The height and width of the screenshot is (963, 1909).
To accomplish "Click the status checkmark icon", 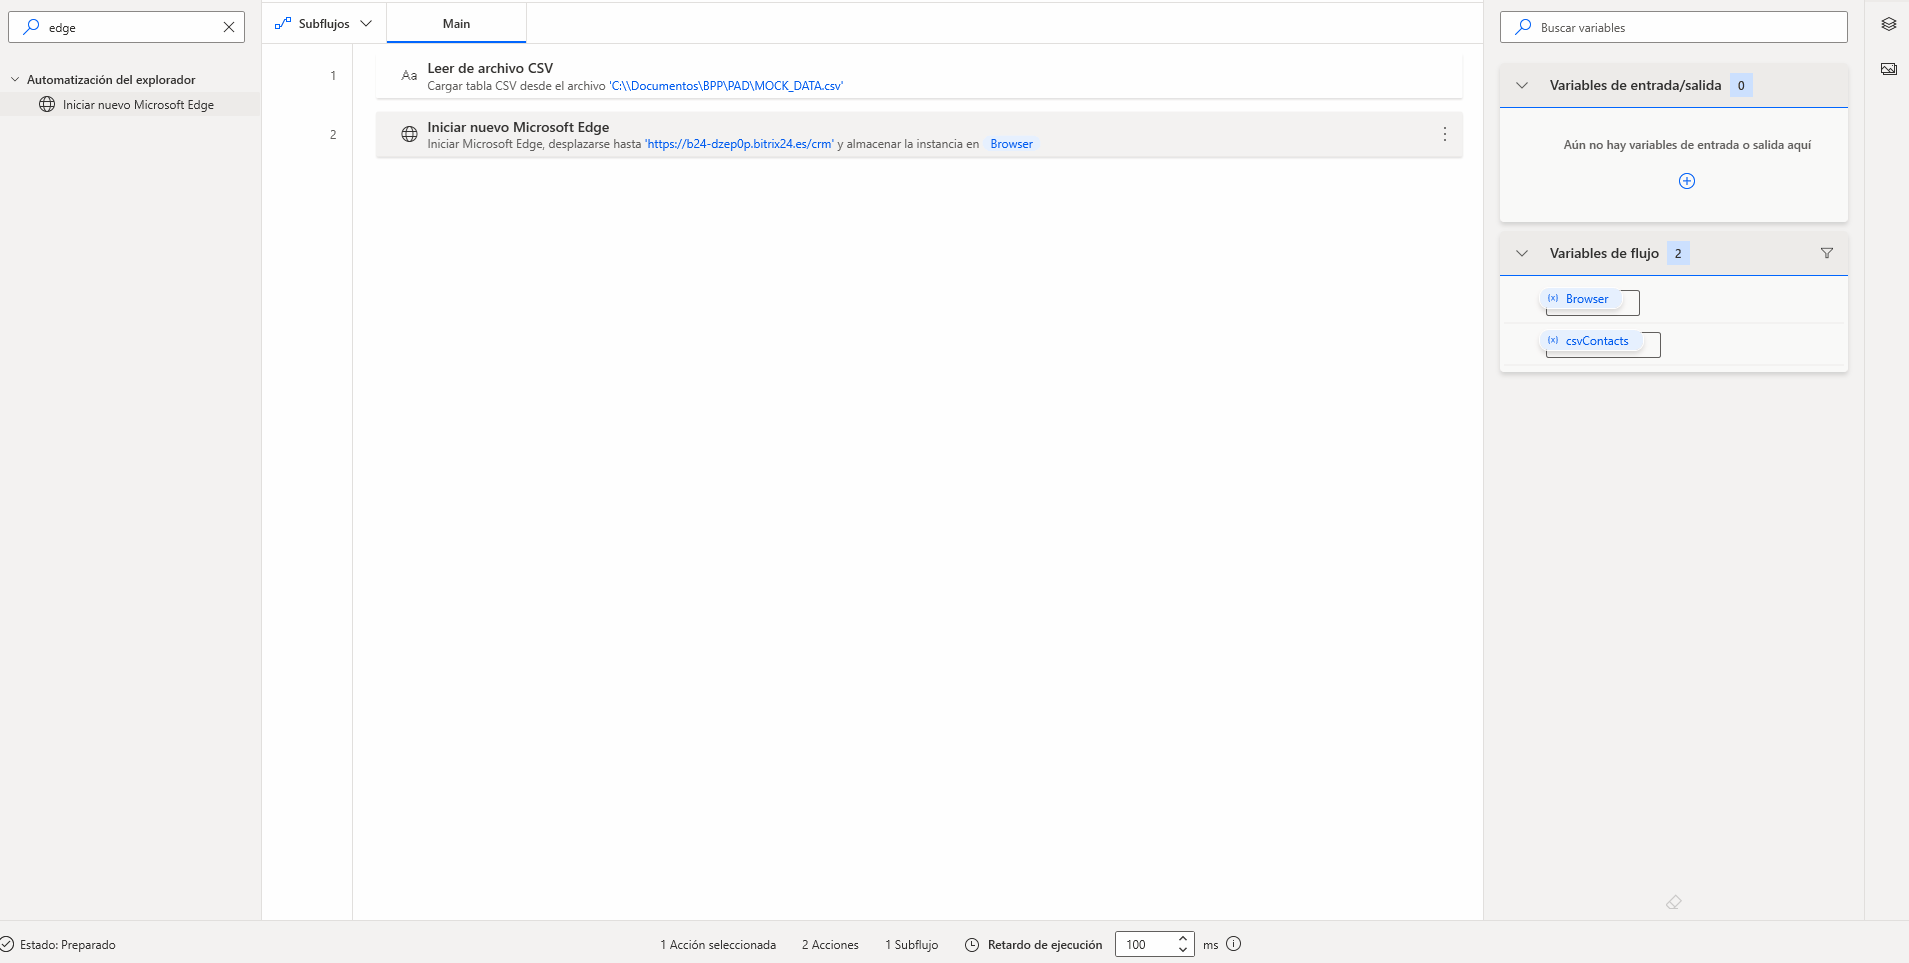I will [7, 944].
